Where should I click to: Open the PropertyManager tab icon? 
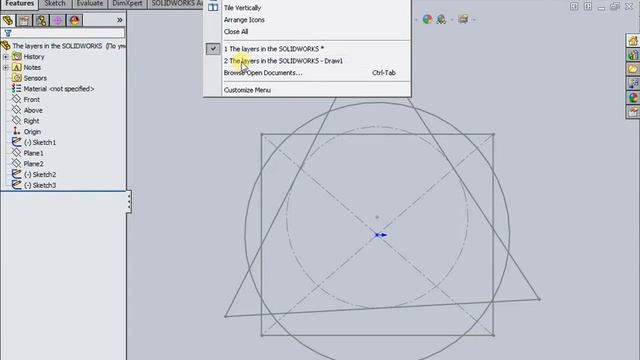coord(24,20)
